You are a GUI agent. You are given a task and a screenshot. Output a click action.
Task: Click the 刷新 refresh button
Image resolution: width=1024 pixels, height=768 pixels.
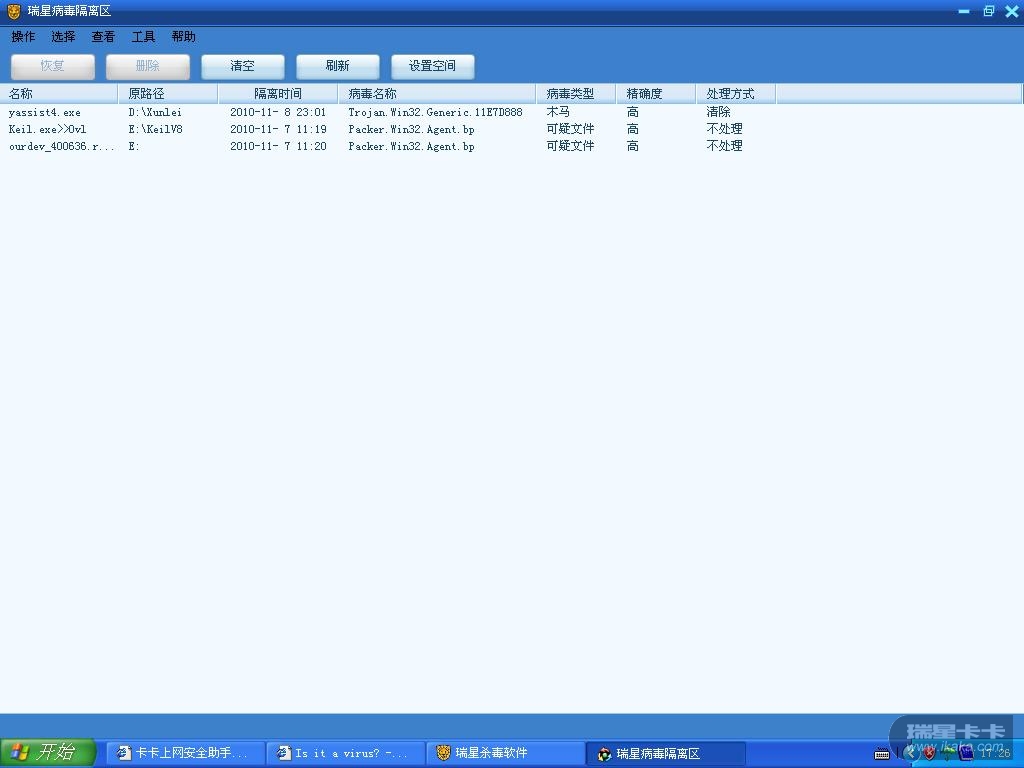pos(338,66)
